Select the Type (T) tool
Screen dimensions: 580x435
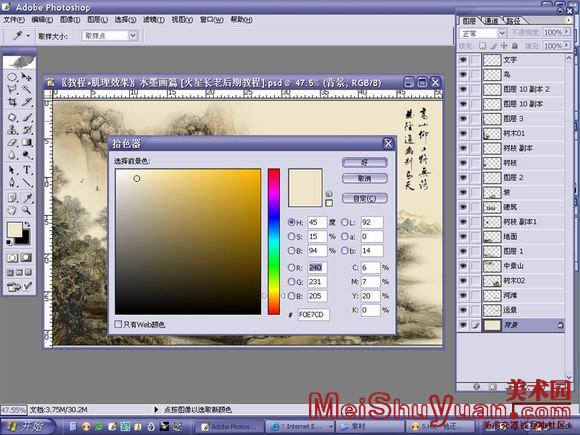click(x=26, y=170)
